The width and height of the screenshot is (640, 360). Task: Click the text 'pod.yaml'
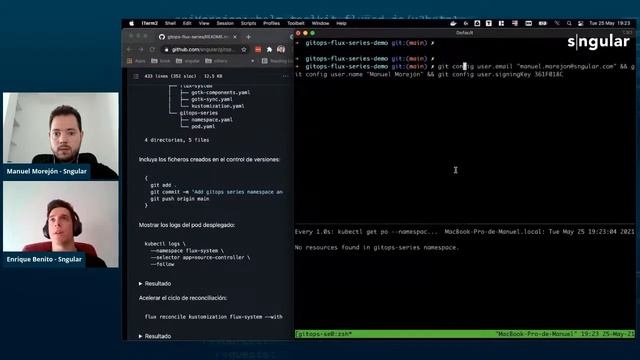pos(203,127)
